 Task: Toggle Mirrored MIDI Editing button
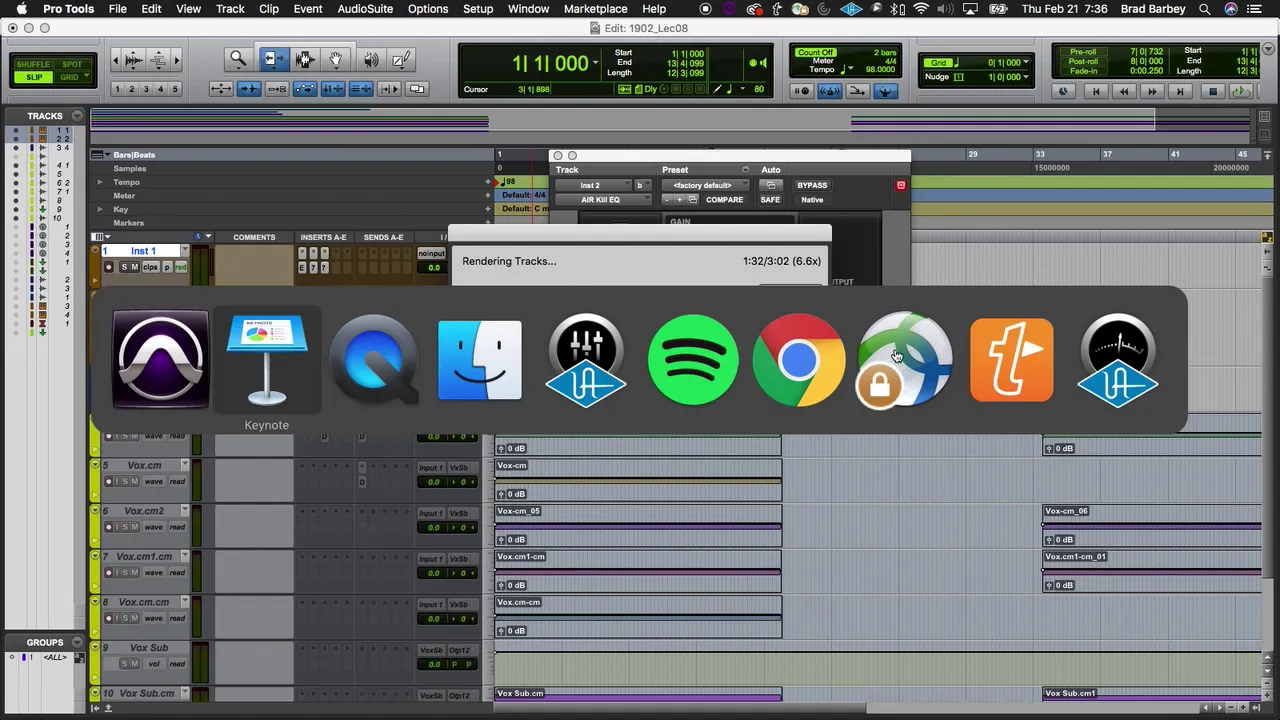pyautogui.click(x=277, y=89)
